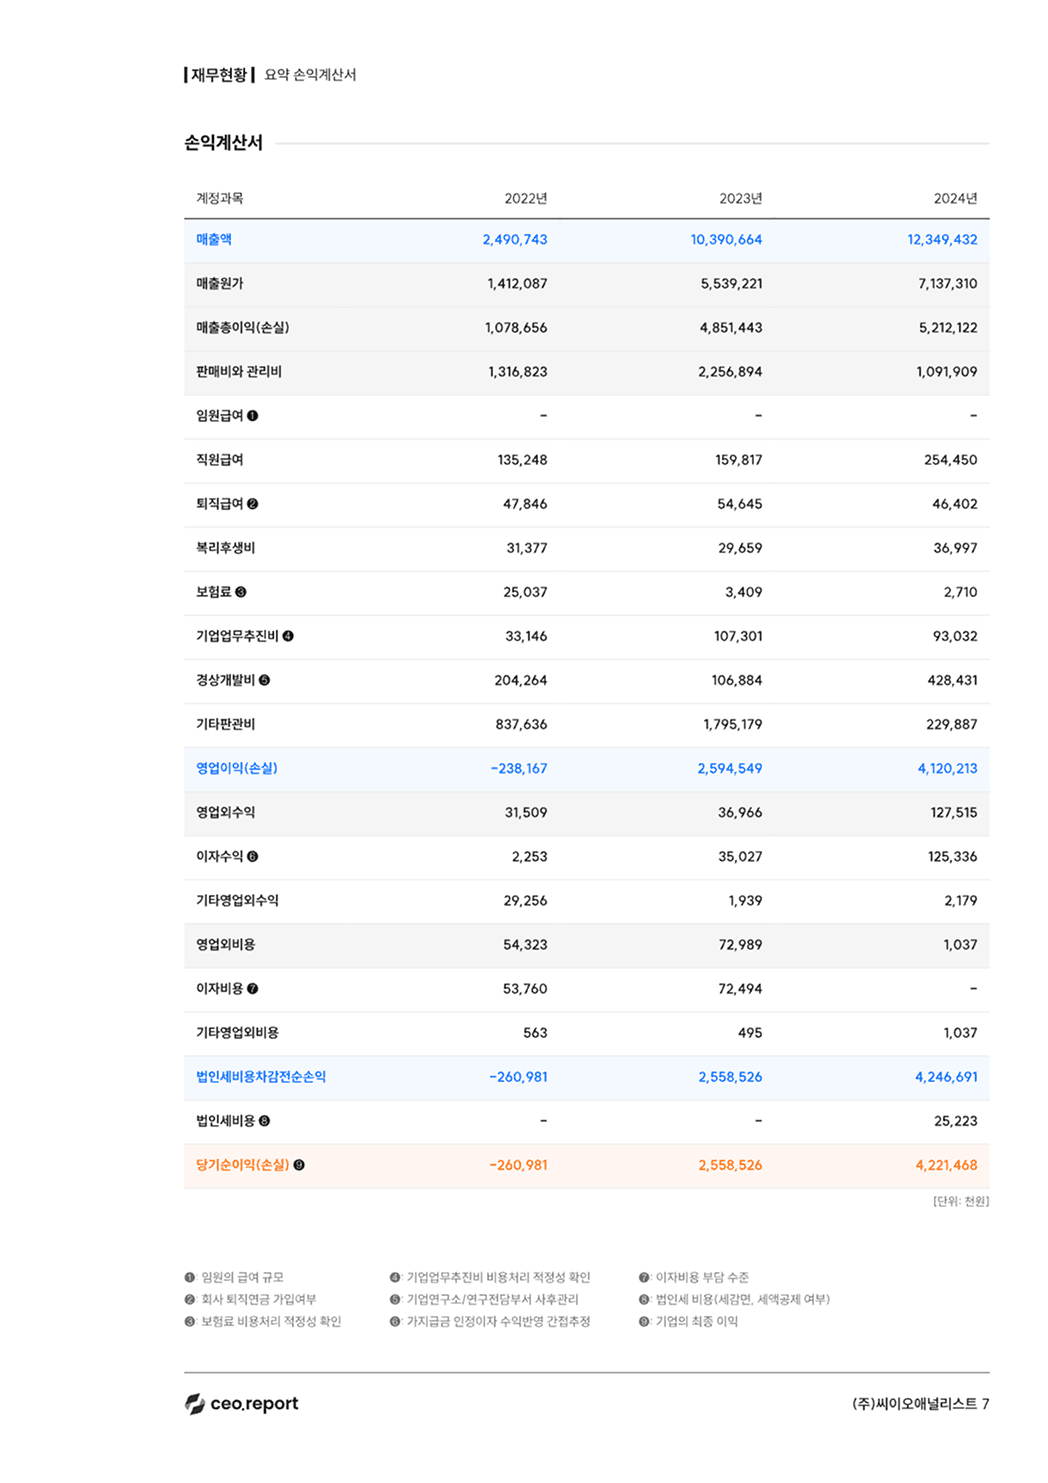Click the highlighted 당기순이익 value 4,221,468
The height and width of the screenshot is (1483, 1048).
948,1164
